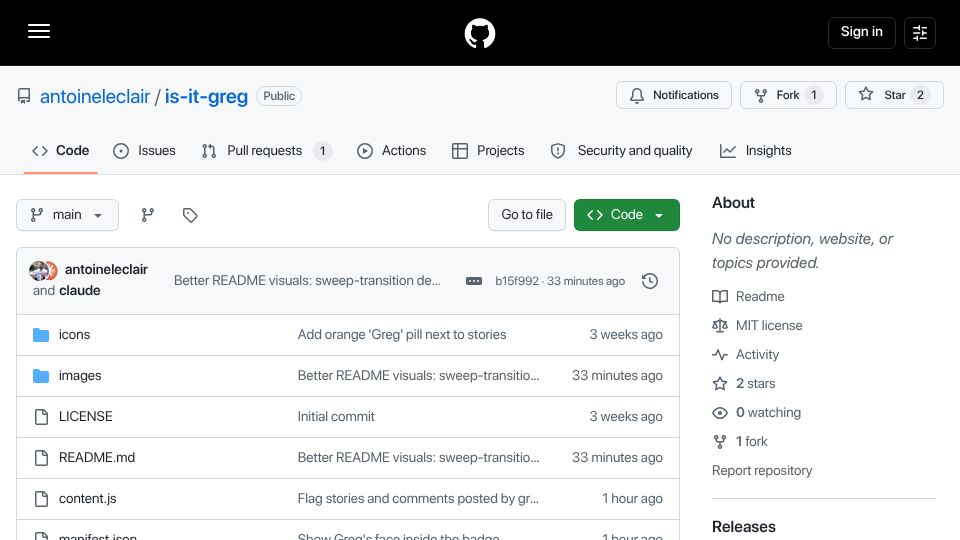Open commit history clock icon

pos(650,281)
